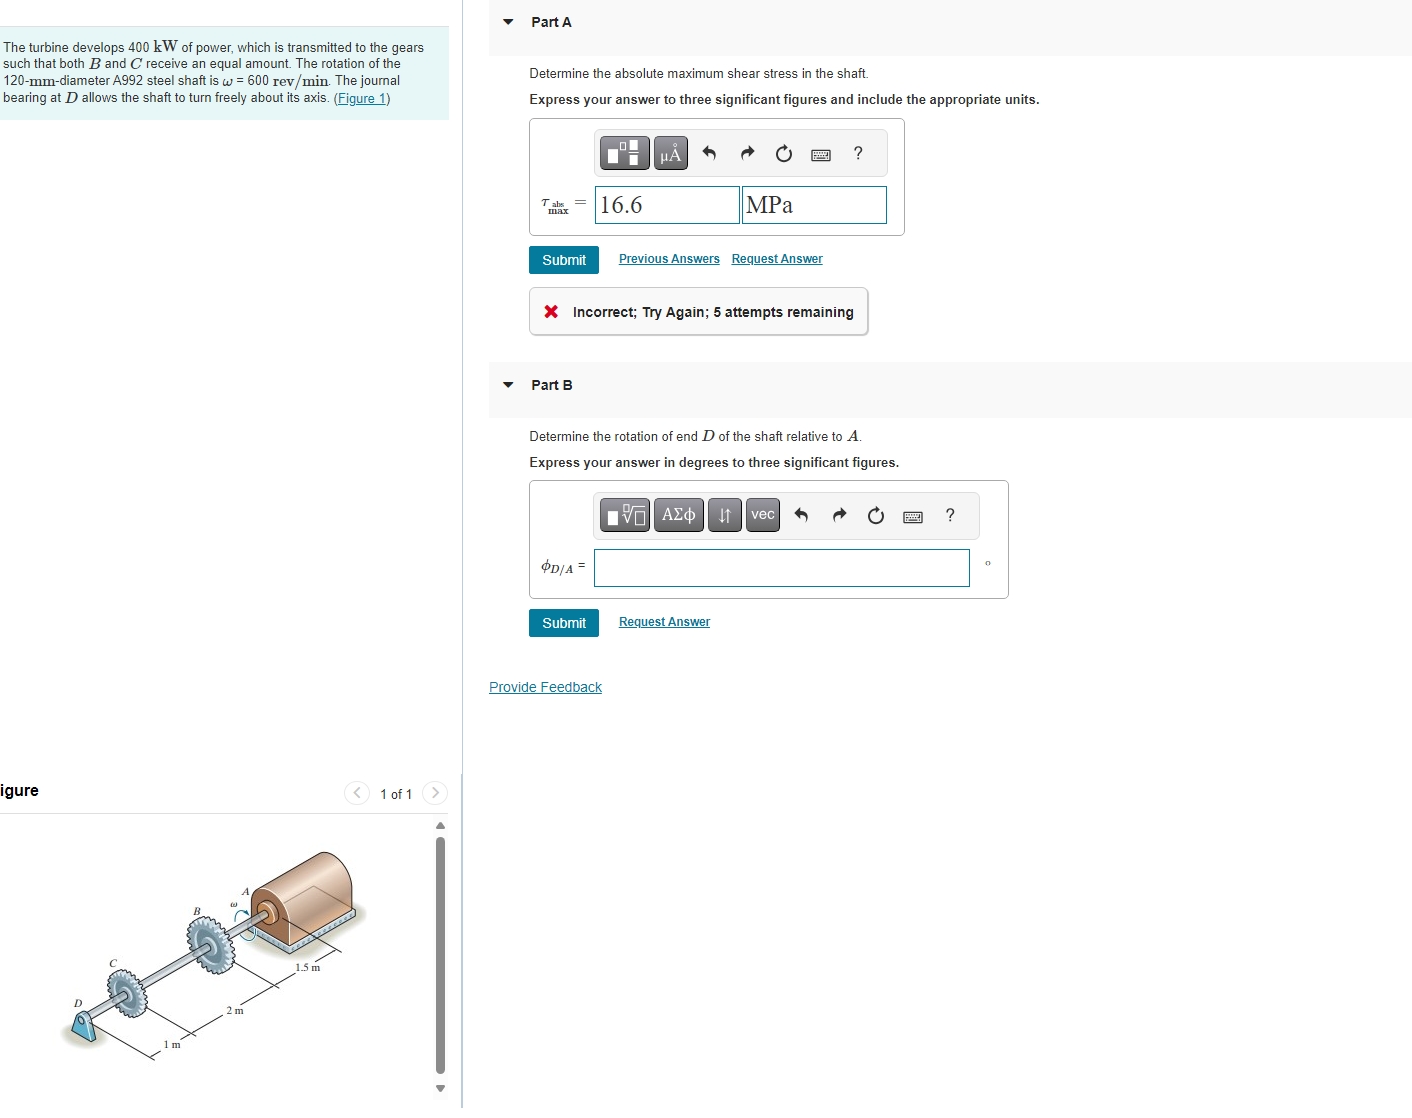Undo in Part B answer toolbar
The width and height of the screenshot is (1412, 1118).
(x=801, y=515)
